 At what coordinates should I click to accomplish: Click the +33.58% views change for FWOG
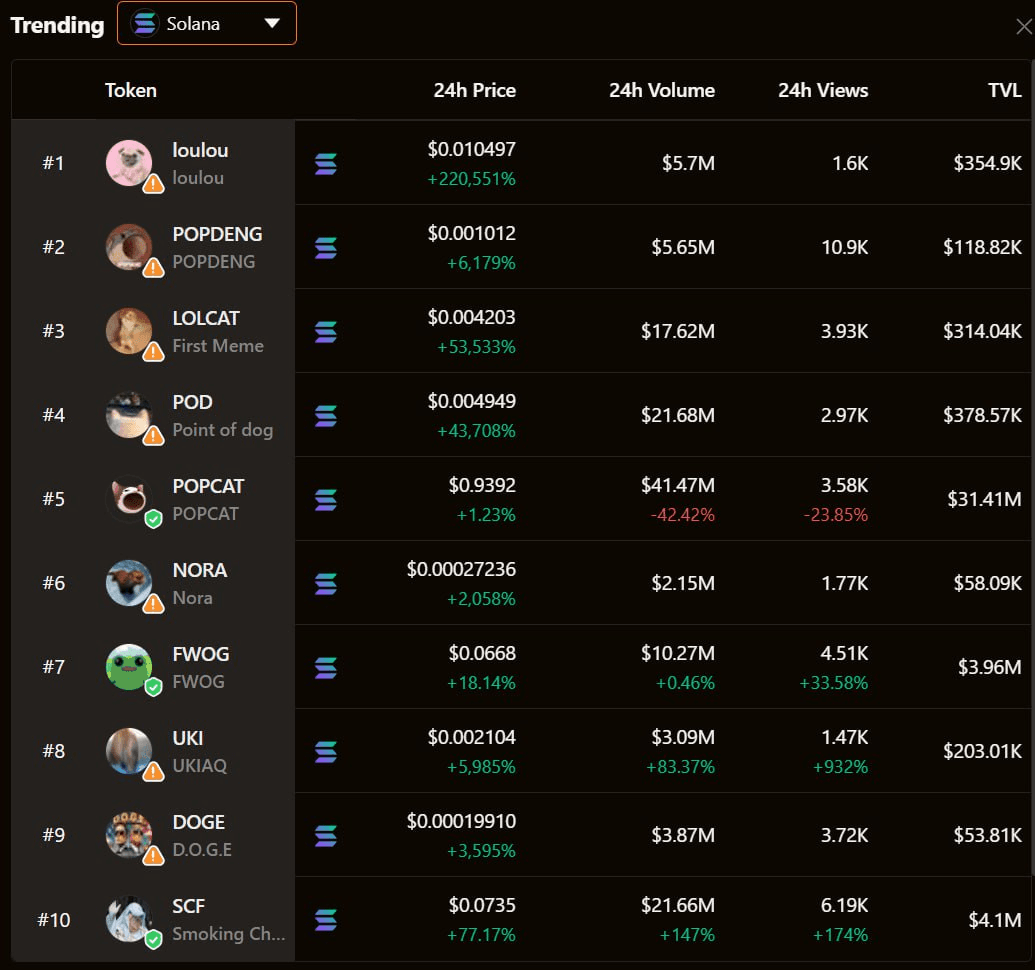tap(833, 683)
